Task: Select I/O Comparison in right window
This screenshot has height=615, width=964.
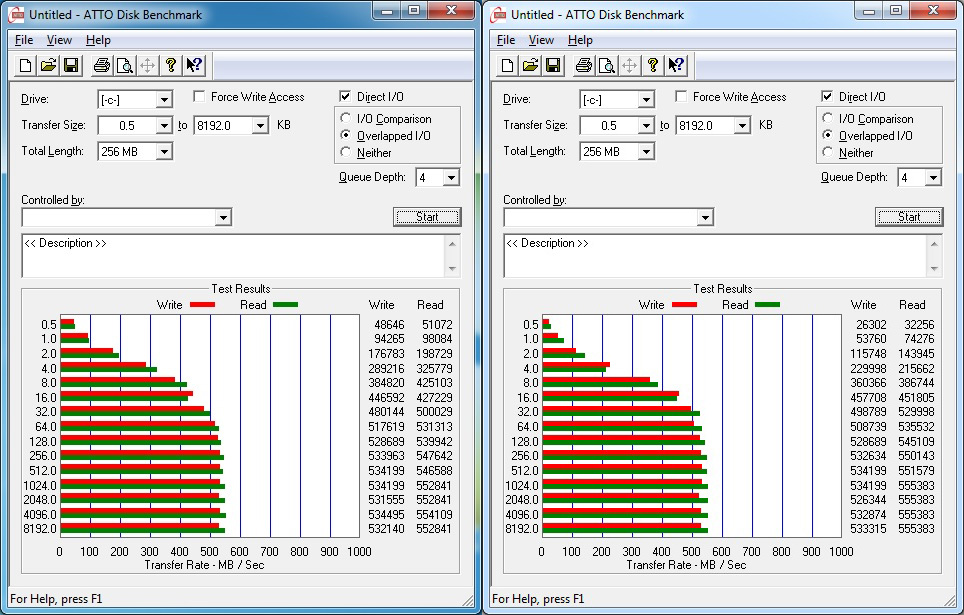Action: coord(828,118)
